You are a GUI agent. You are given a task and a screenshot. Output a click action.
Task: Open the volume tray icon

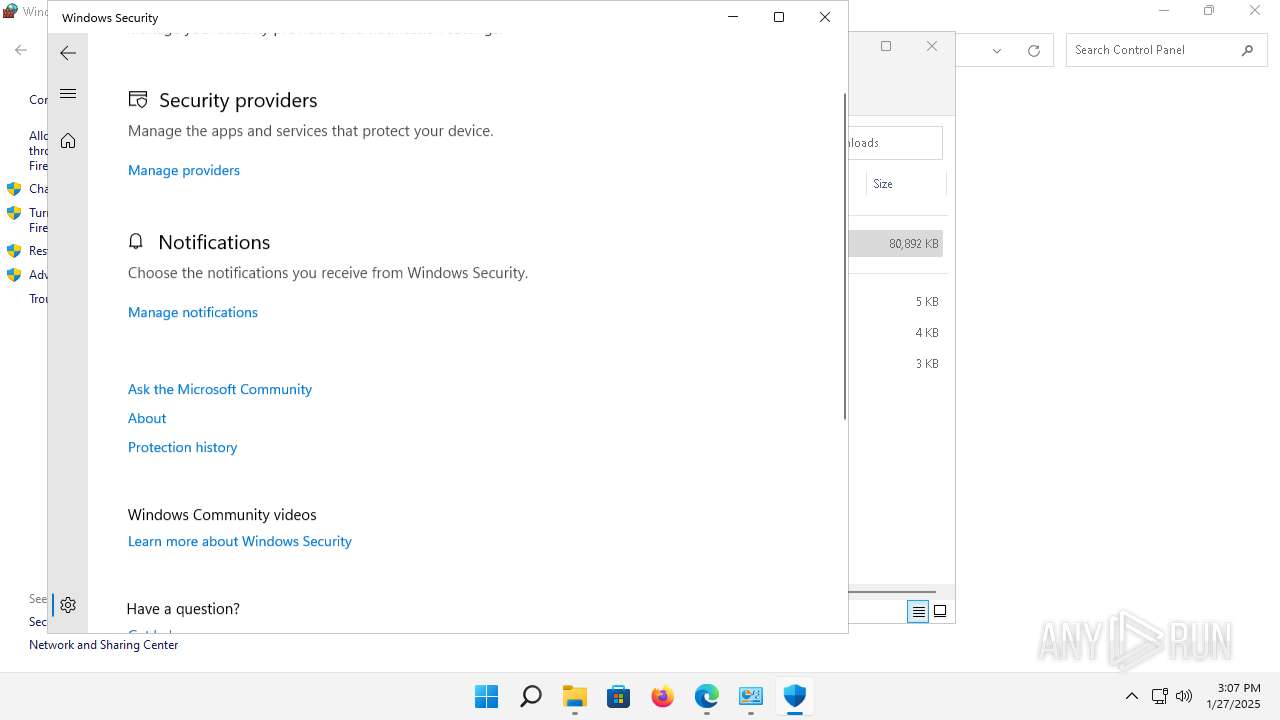tap(1184, 696)
